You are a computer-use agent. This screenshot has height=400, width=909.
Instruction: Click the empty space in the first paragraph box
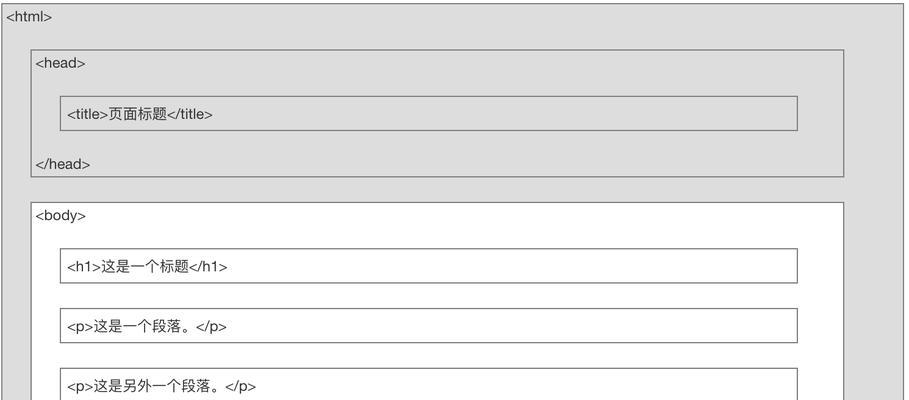click(x=512, y=326)
